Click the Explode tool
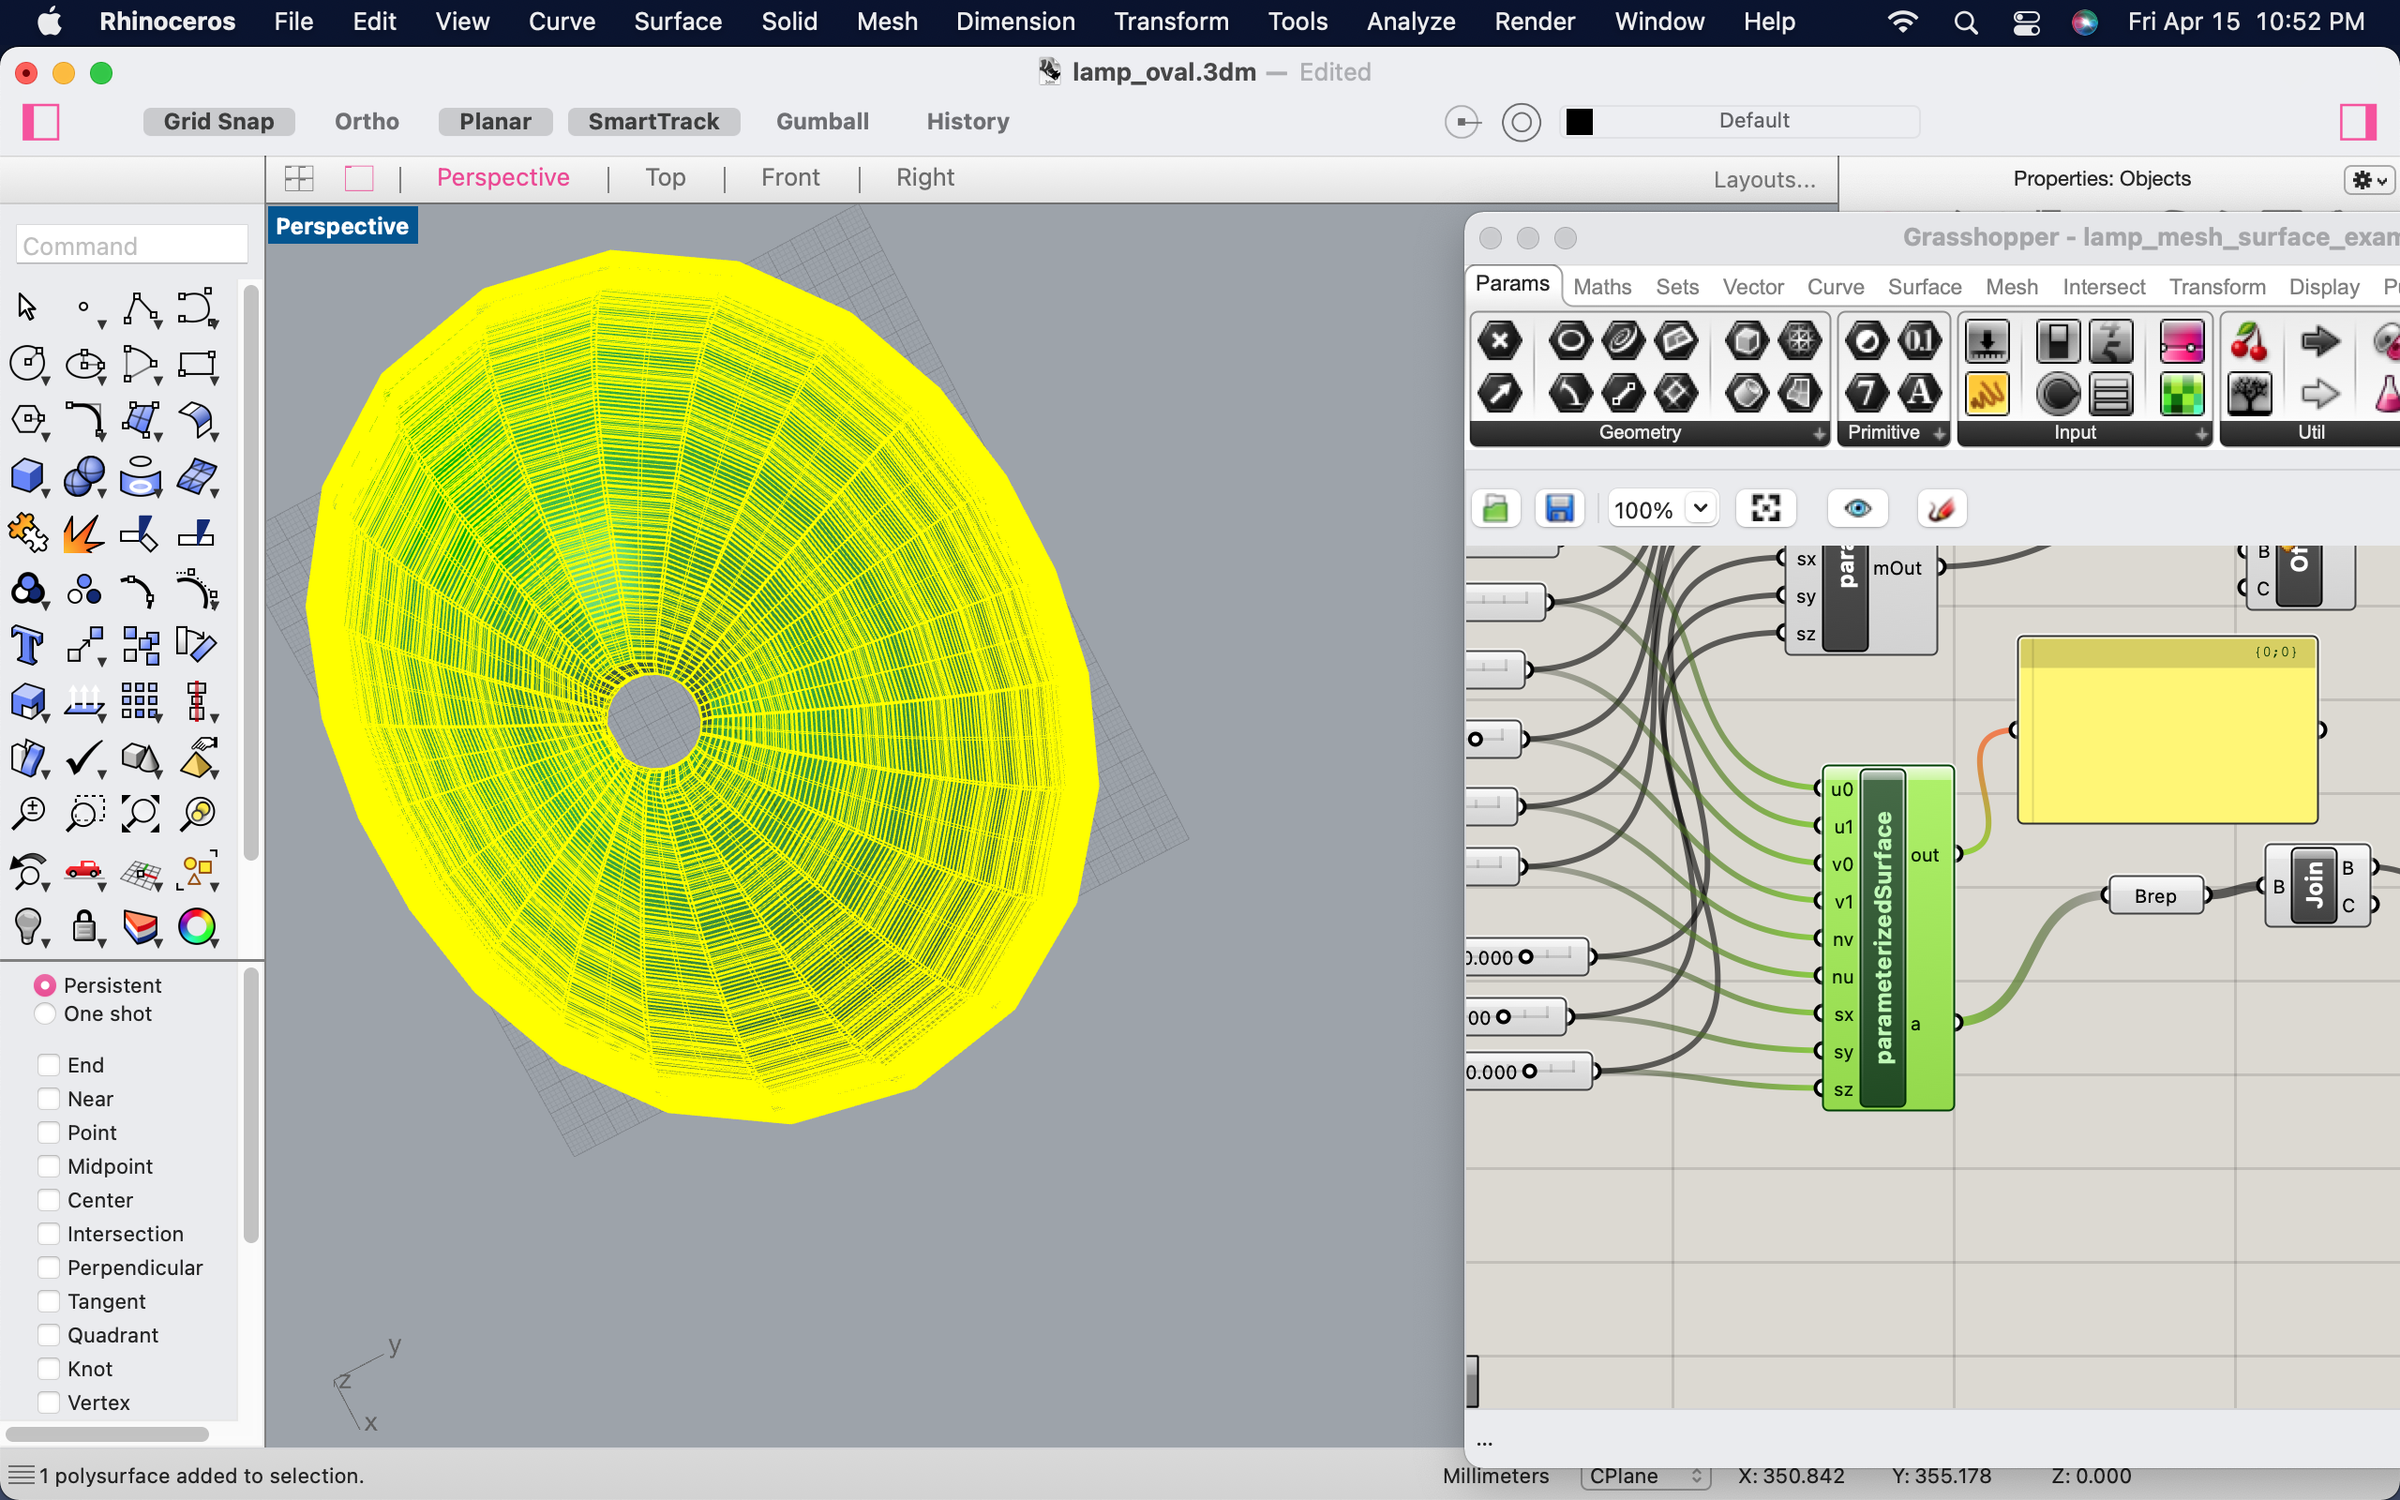 click(83, 534)
